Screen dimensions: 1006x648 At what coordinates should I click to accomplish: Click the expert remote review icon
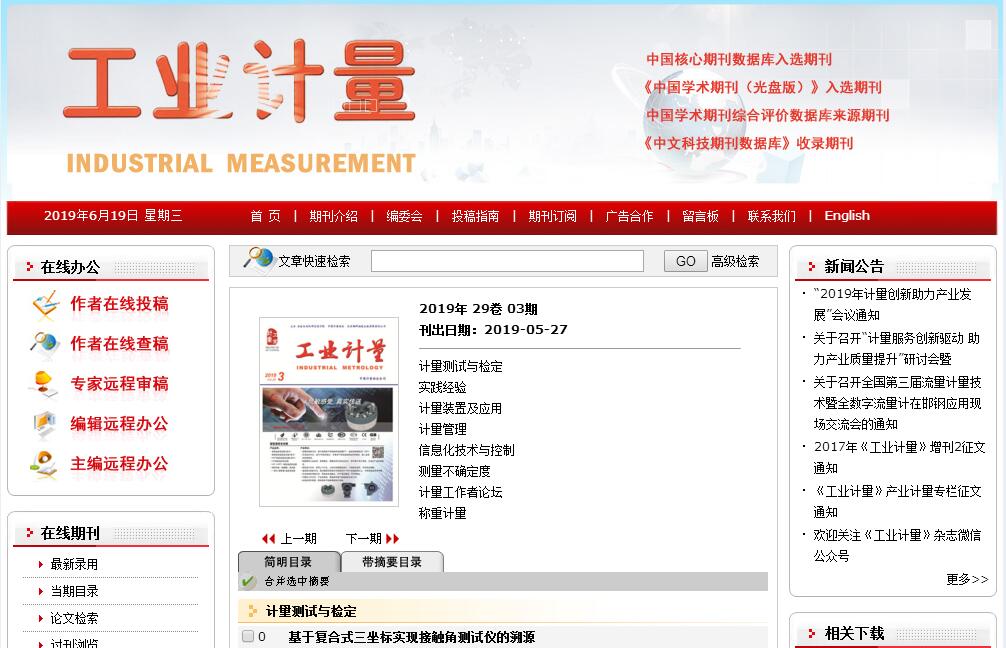[x=45, y=384]
